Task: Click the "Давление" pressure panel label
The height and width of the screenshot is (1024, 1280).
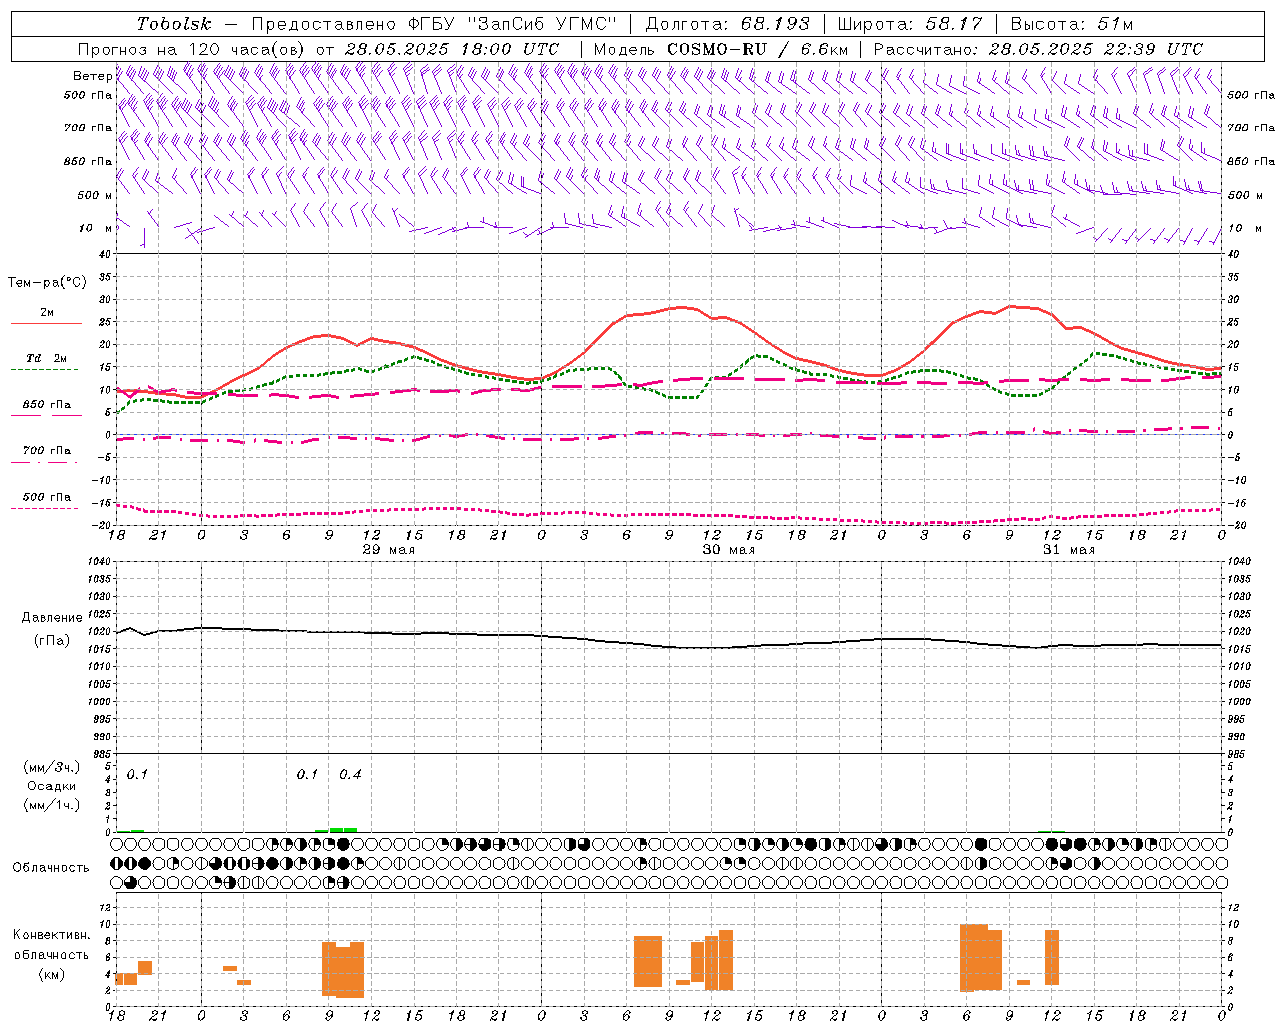Action: coord(52,617)
